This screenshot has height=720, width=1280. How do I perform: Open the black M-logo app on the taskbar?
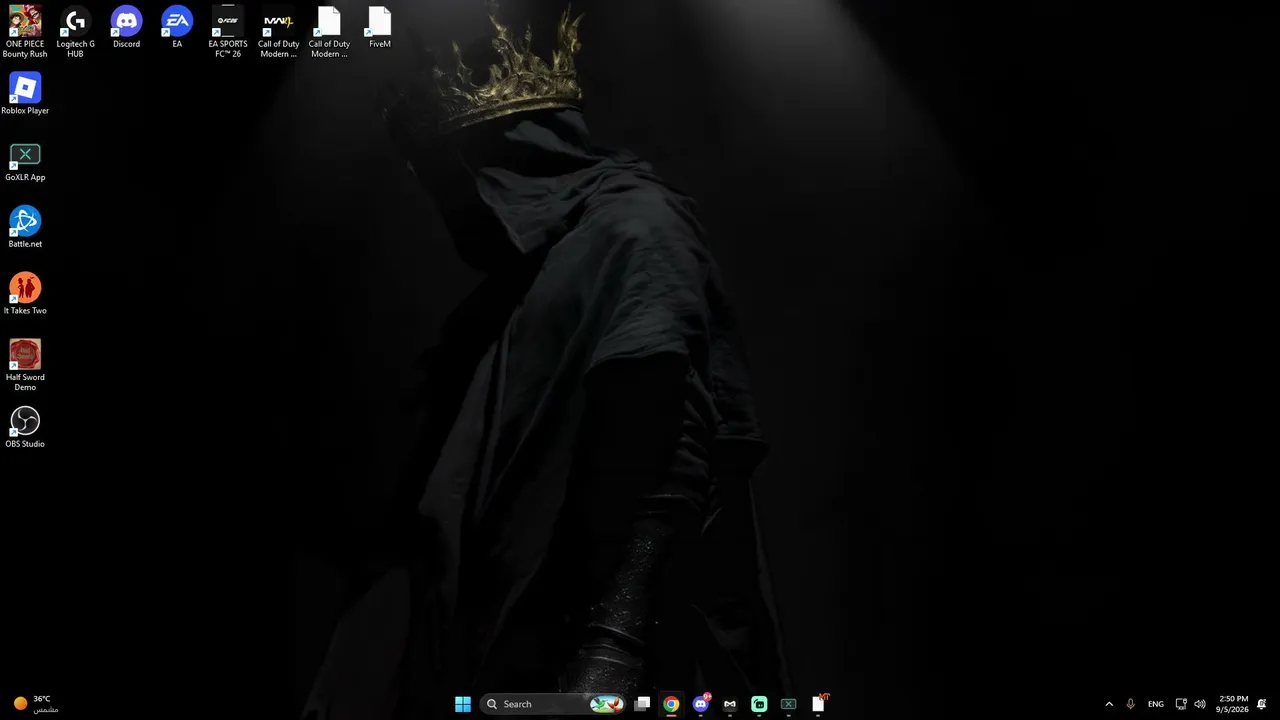pyautogui.click(x=730, y=704)
